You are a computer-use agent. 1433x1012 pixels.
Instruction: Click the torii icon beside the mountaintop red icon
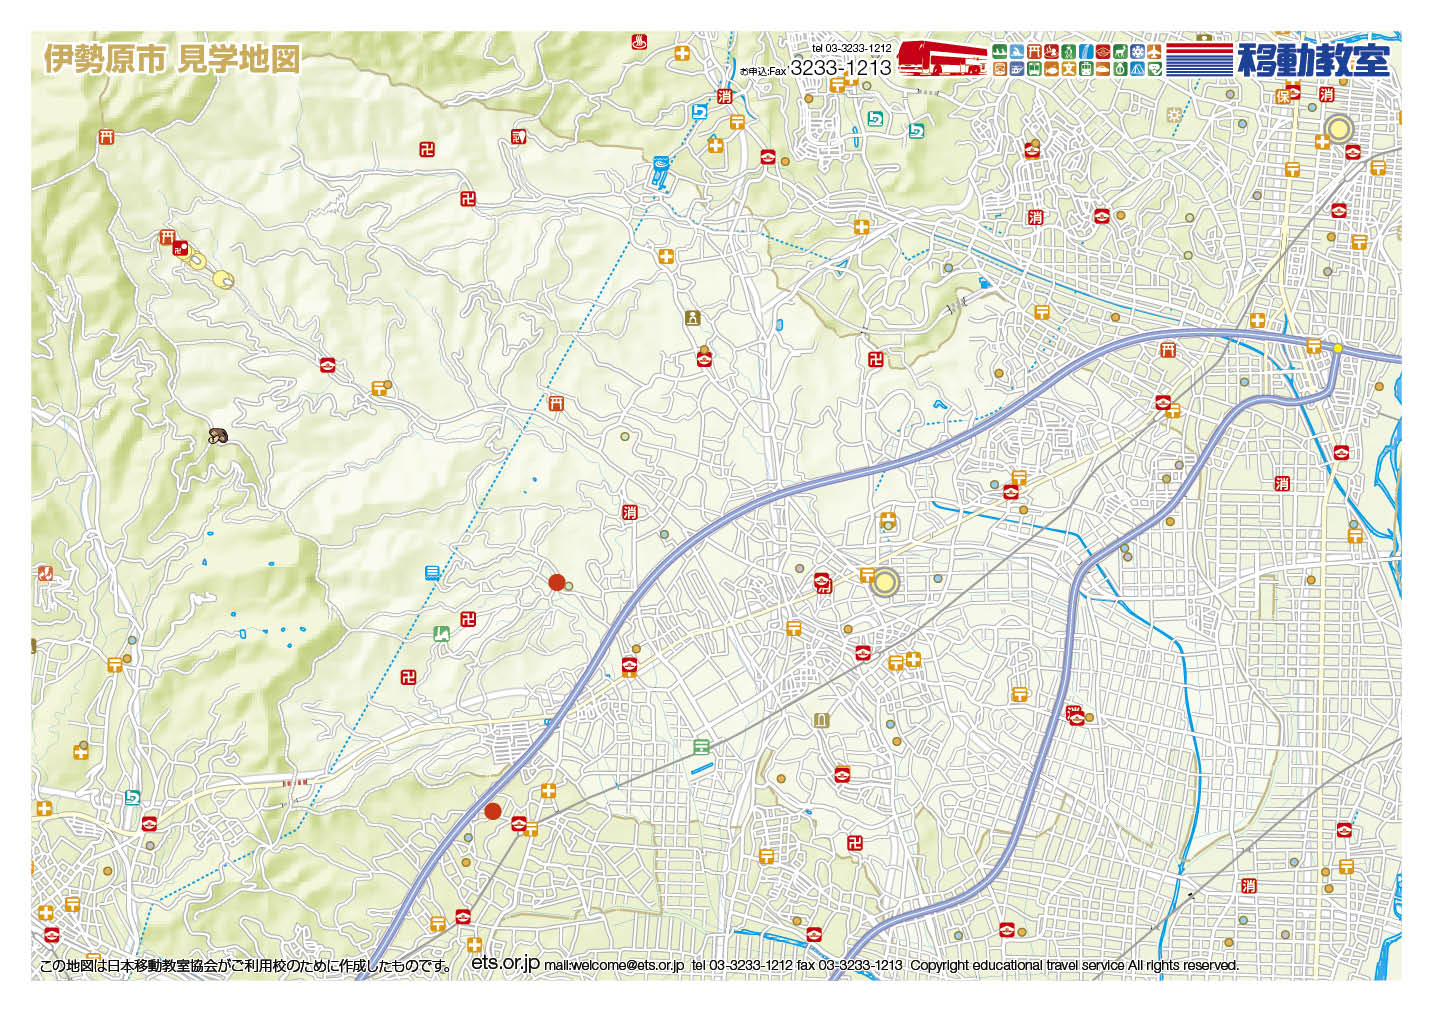click(167, 237)
